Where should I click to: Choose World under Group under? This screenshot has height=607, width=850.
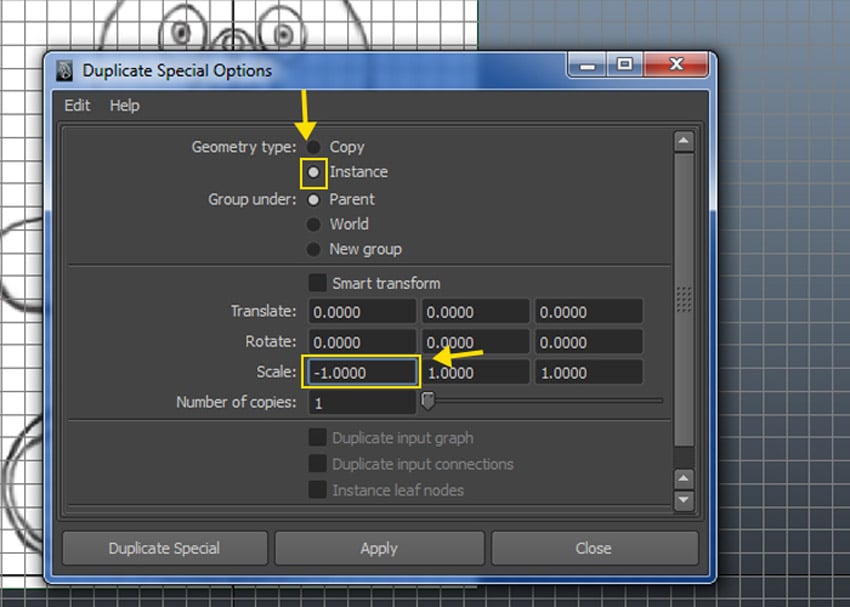[313, 224]
